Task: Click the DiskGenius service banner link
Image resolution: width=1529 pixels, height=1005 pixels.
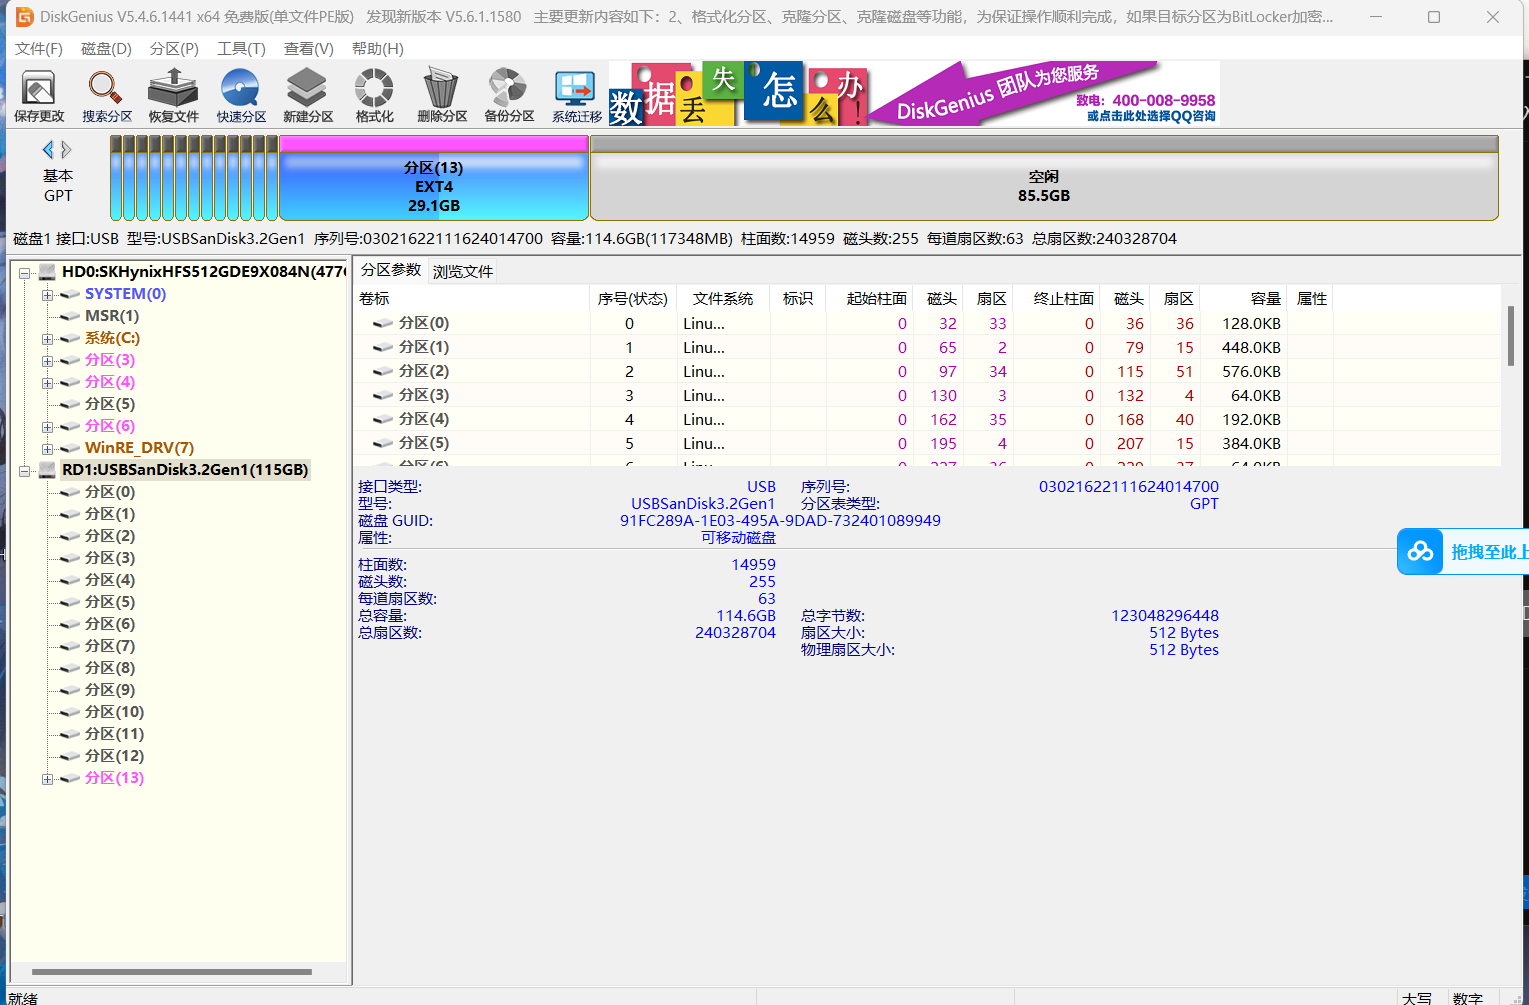Action: [x=1045, y=93]
